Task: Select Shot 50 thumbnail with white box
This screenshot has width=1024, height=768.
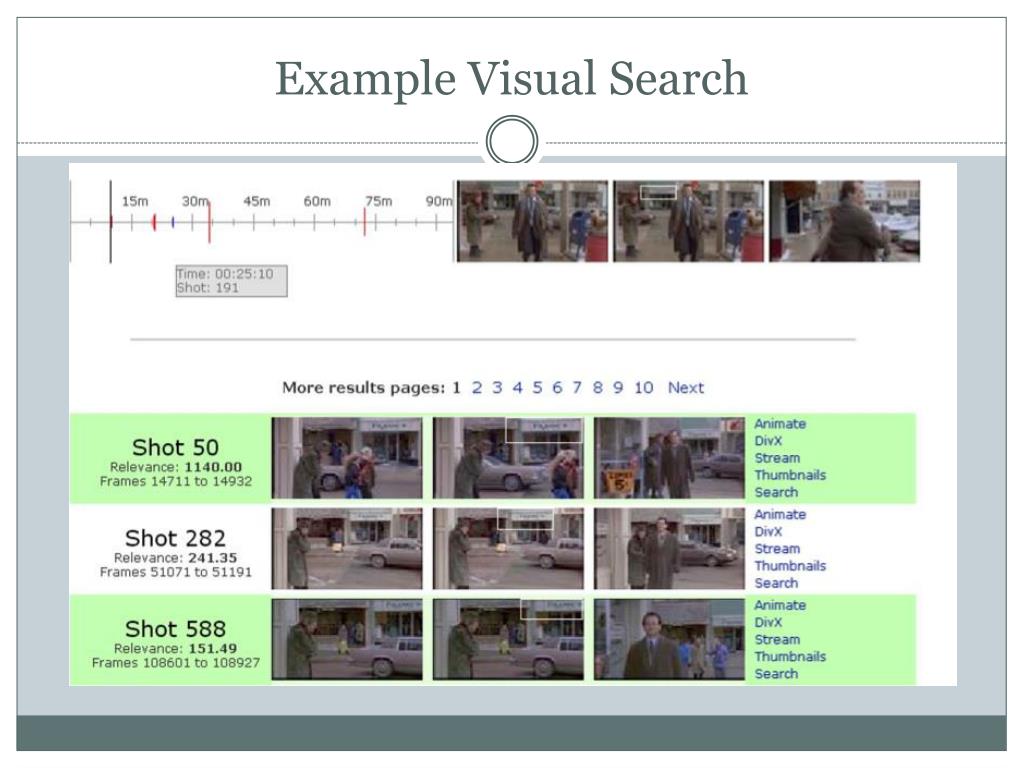Action: (x=508, y=458)
